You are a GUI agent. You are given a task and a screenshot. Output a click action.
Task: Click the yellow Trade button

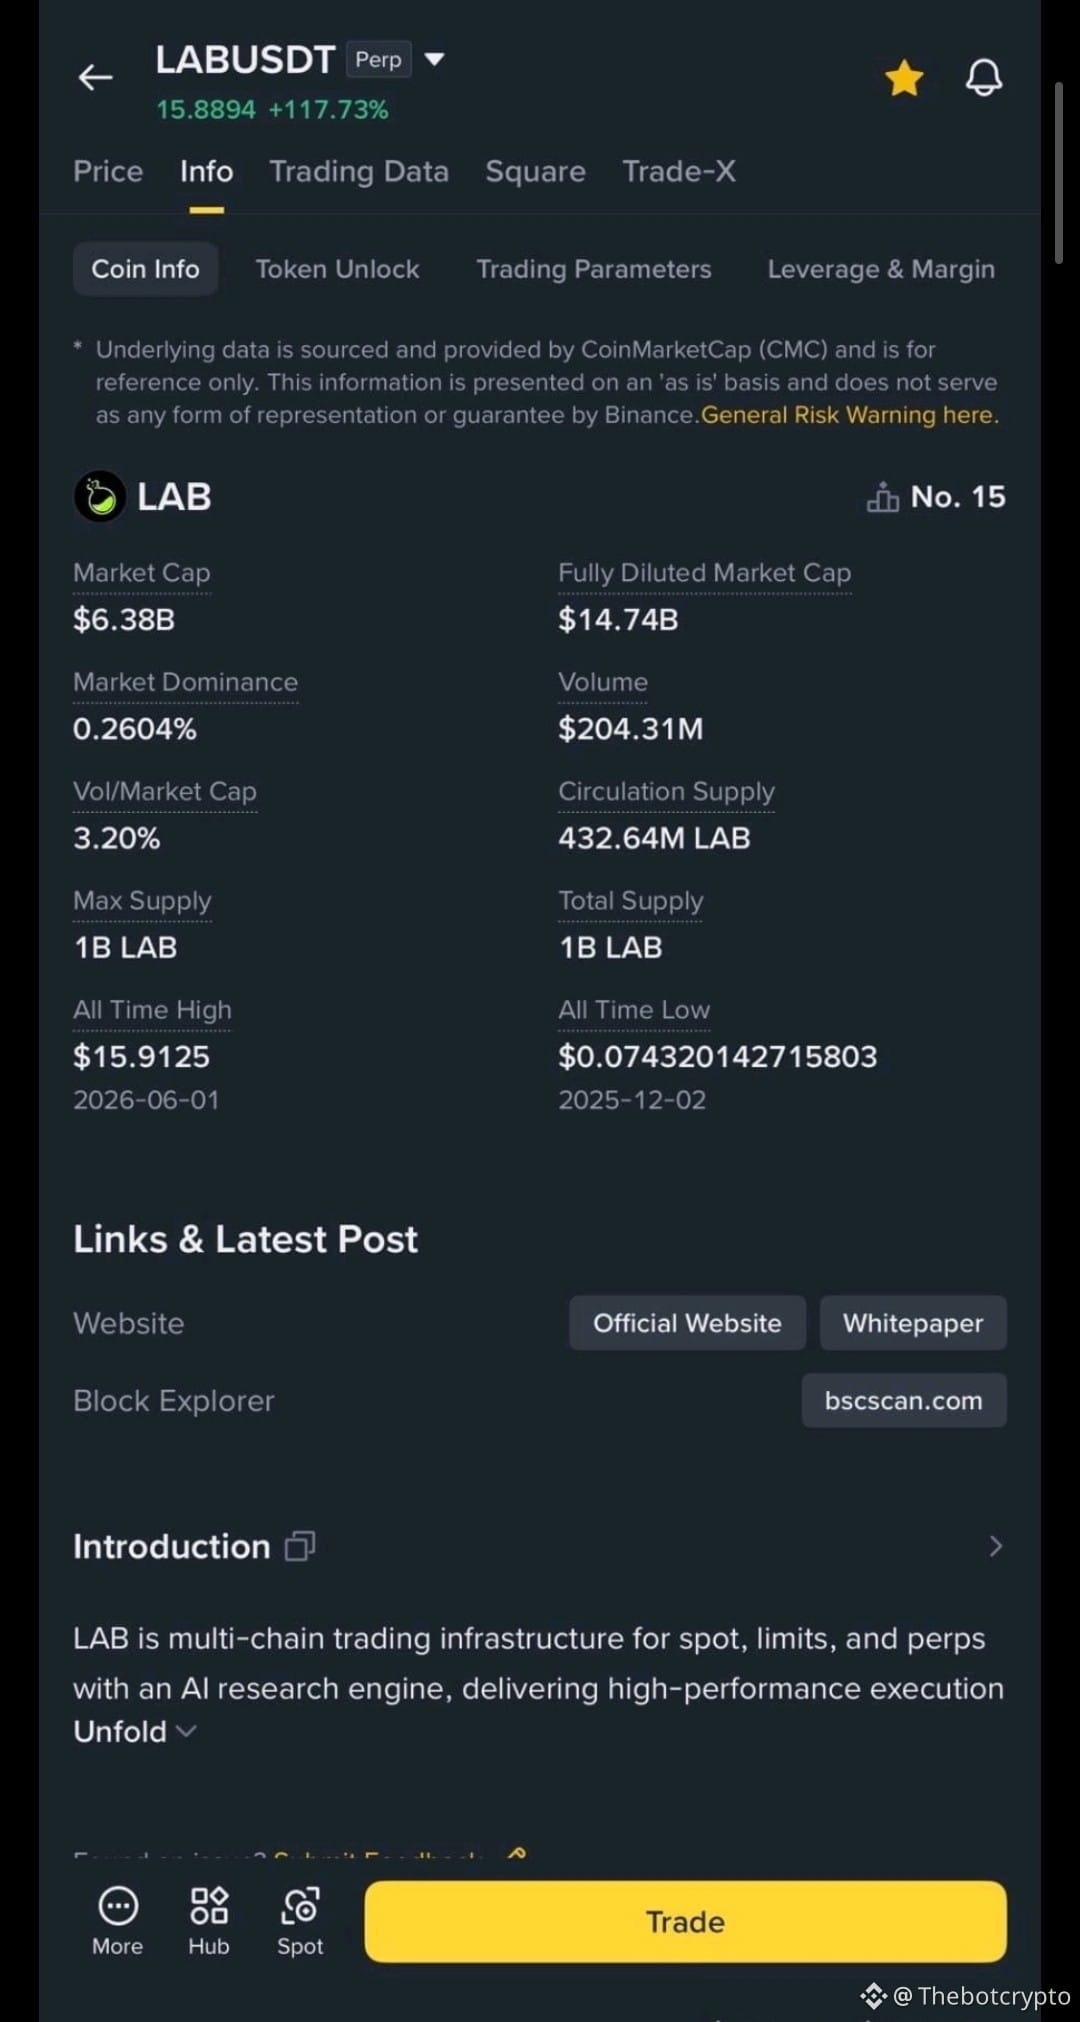coord(685,1921)
